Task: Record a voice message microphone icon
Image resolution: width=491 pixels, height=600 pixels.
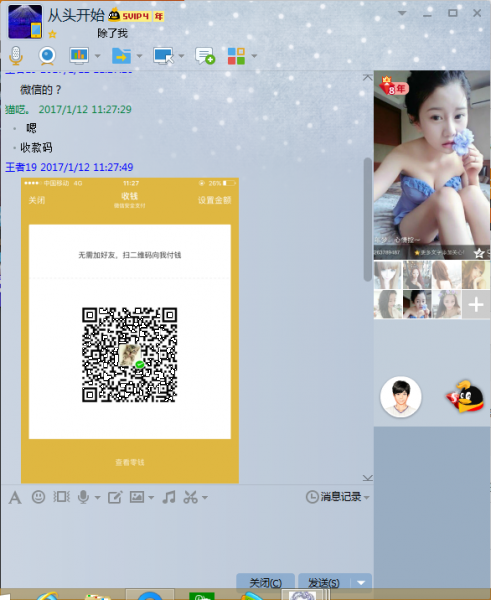Action: pos(83,497)
